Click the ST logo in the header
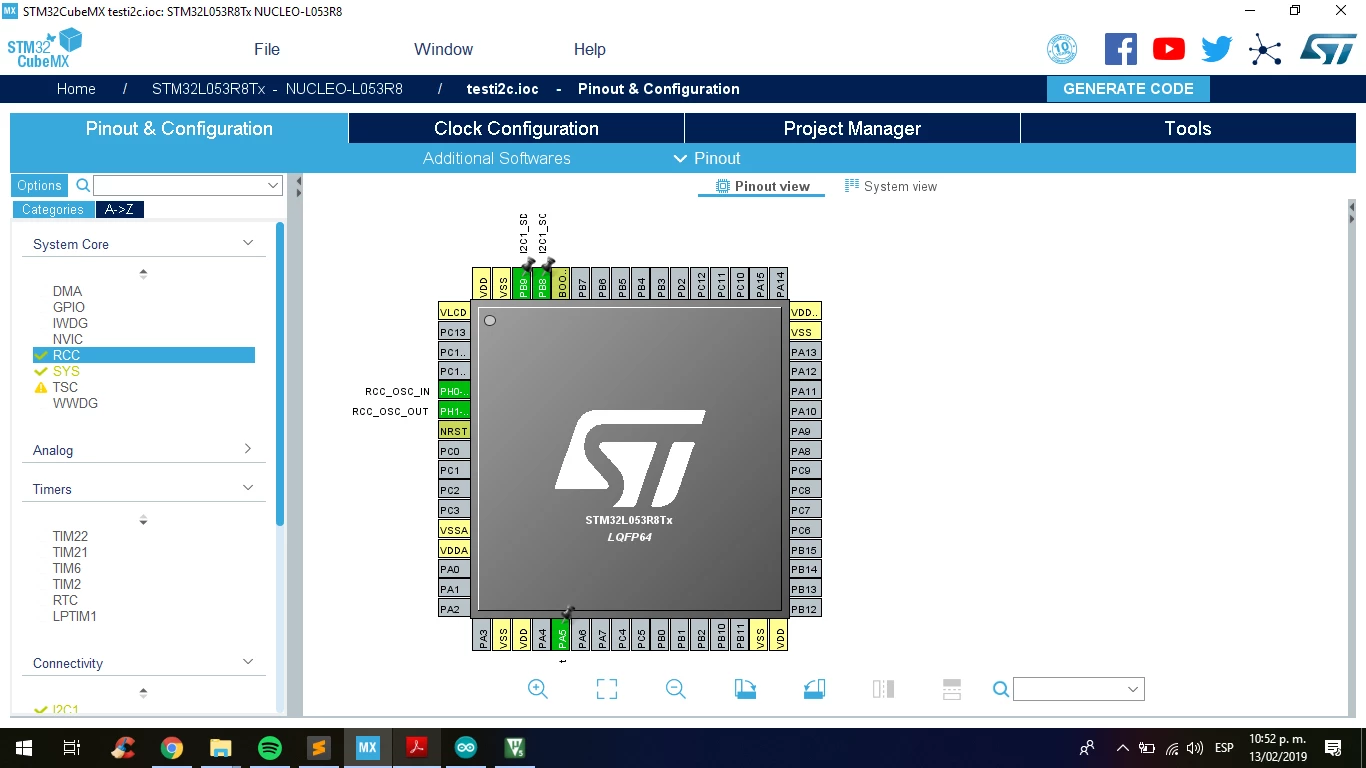 [x=1328, y=49]
